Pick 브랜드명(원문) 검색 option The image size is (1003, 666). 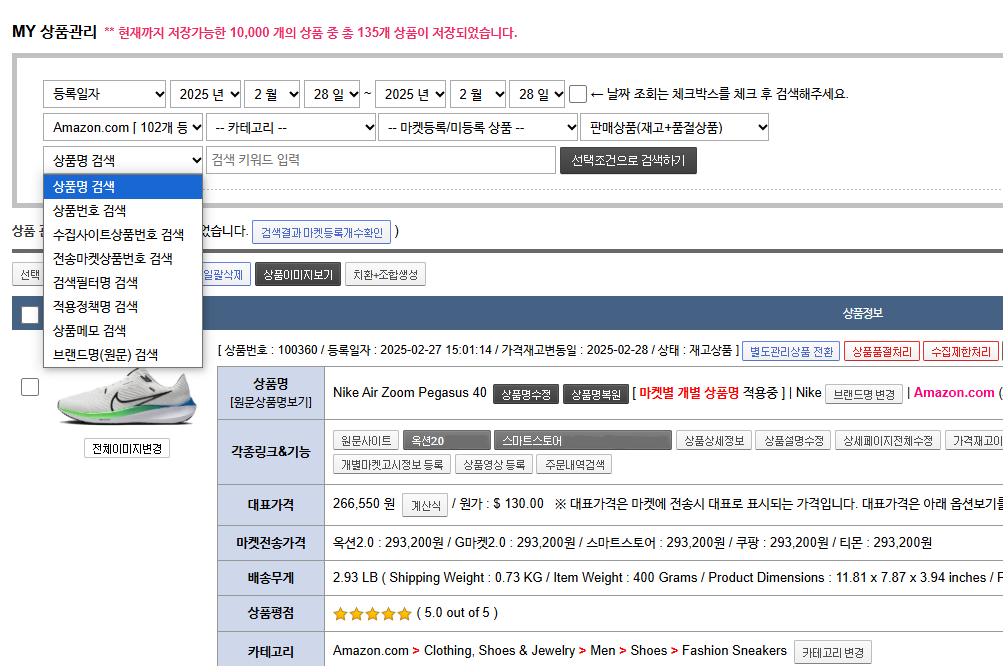[106, 354]
